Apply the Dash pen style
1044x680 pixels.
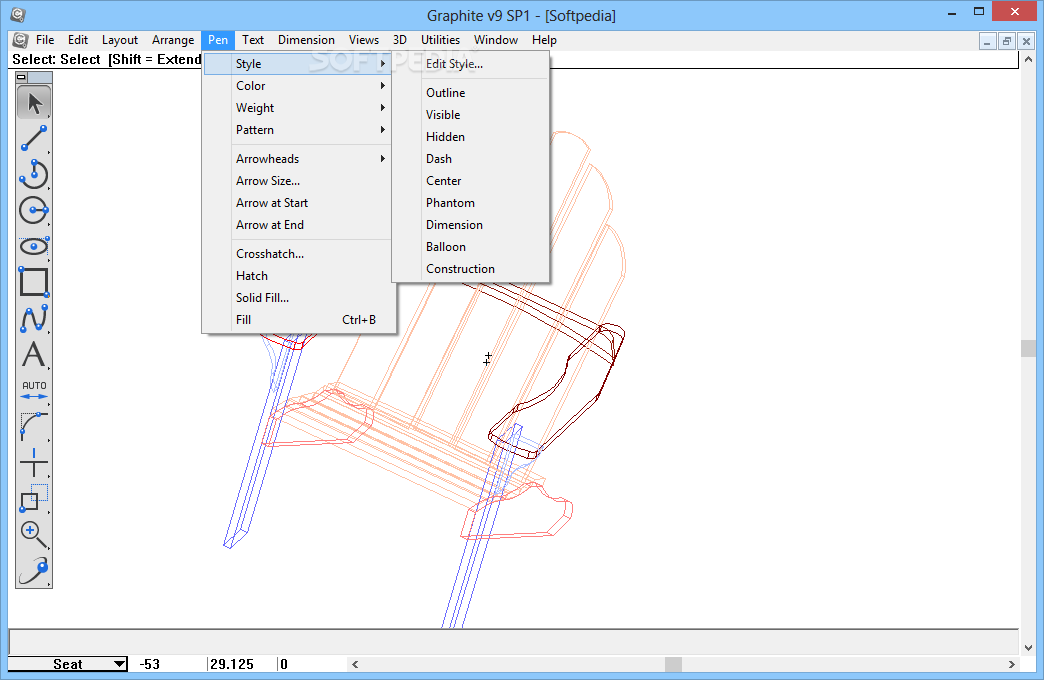pos(471,159)
